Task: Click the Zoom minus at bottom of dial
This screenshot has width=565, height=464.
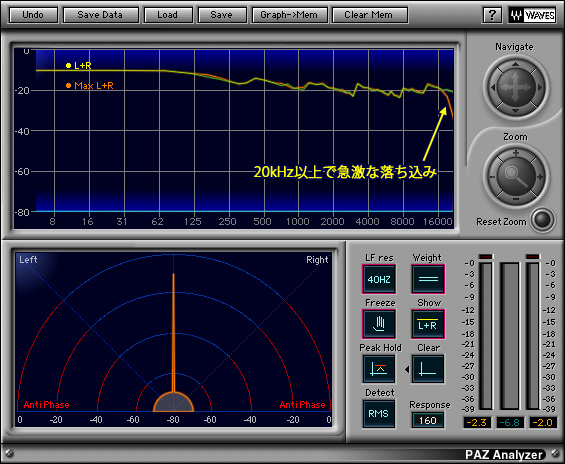Action: tap(516, 199)
